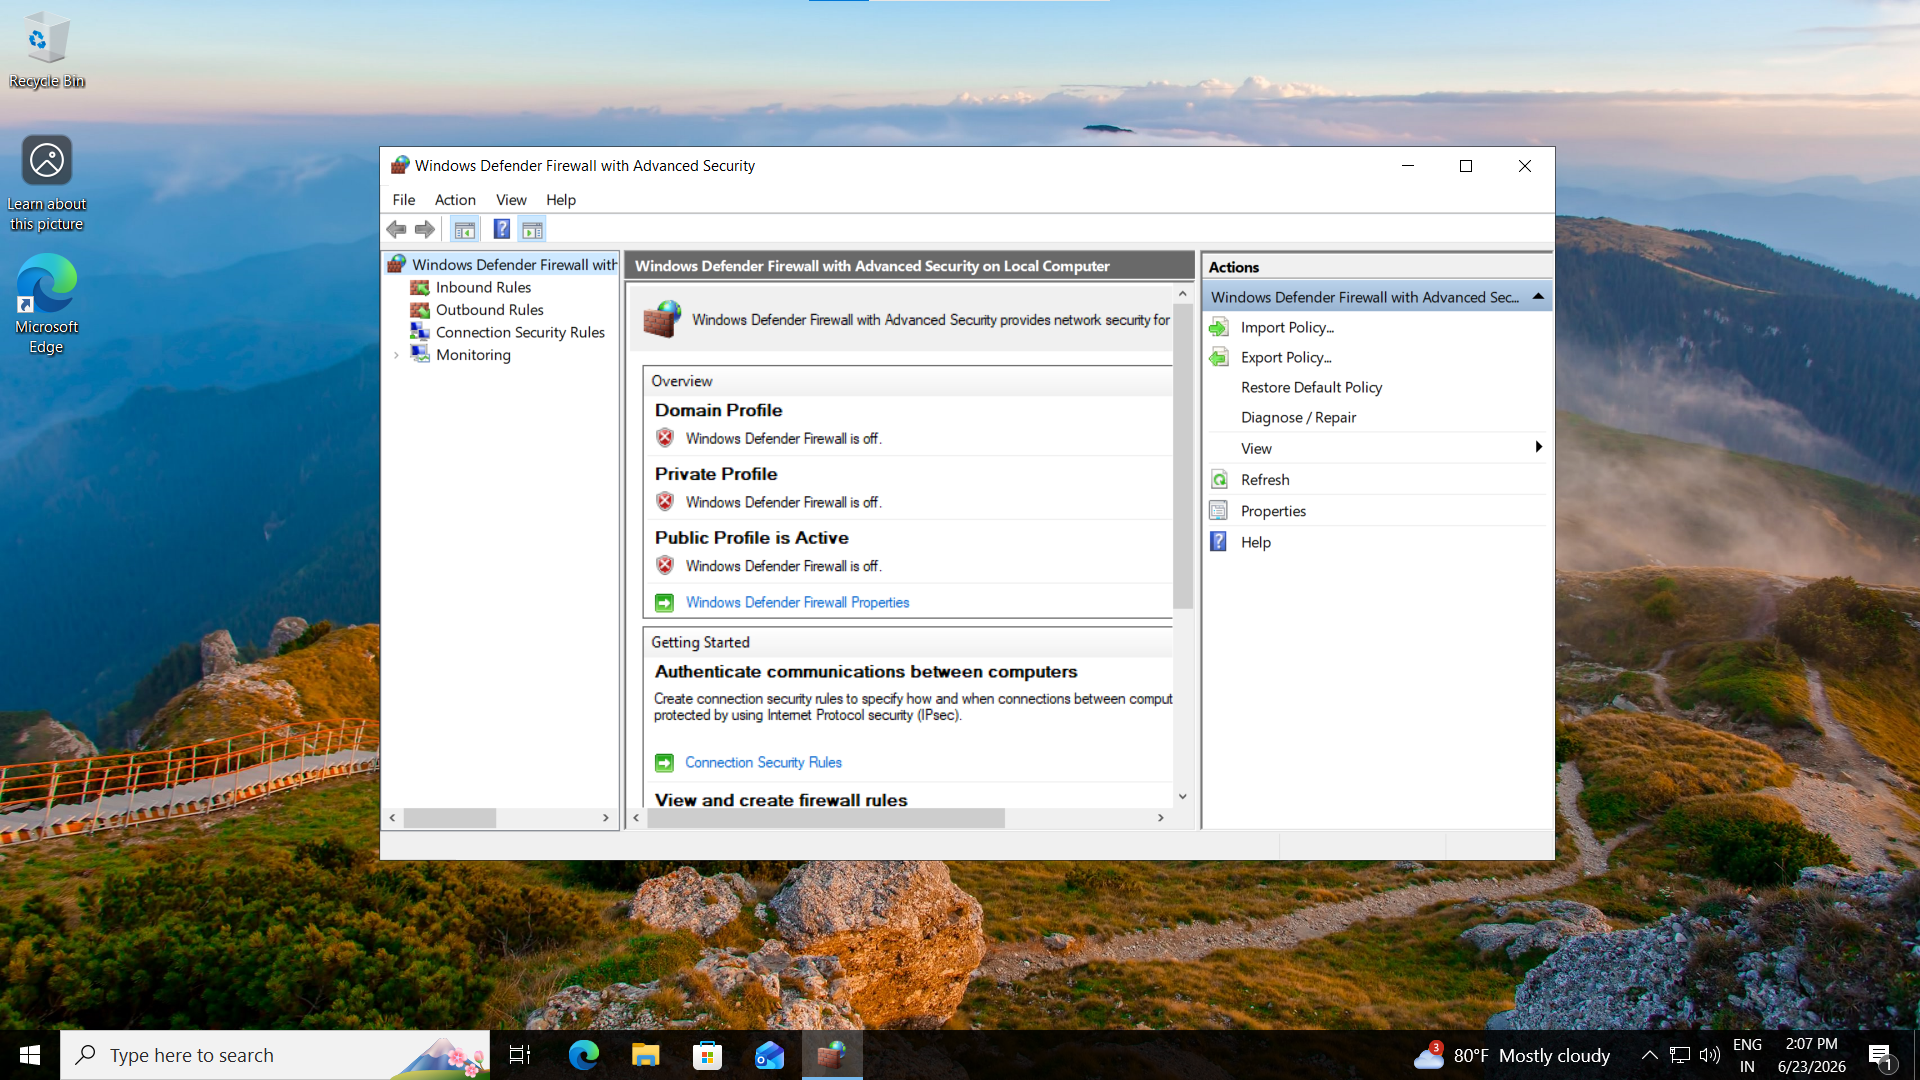The width and height of the screenshot is (1920, 1080).
Task: Open the Action menu
Action: (x=455, y=200)
